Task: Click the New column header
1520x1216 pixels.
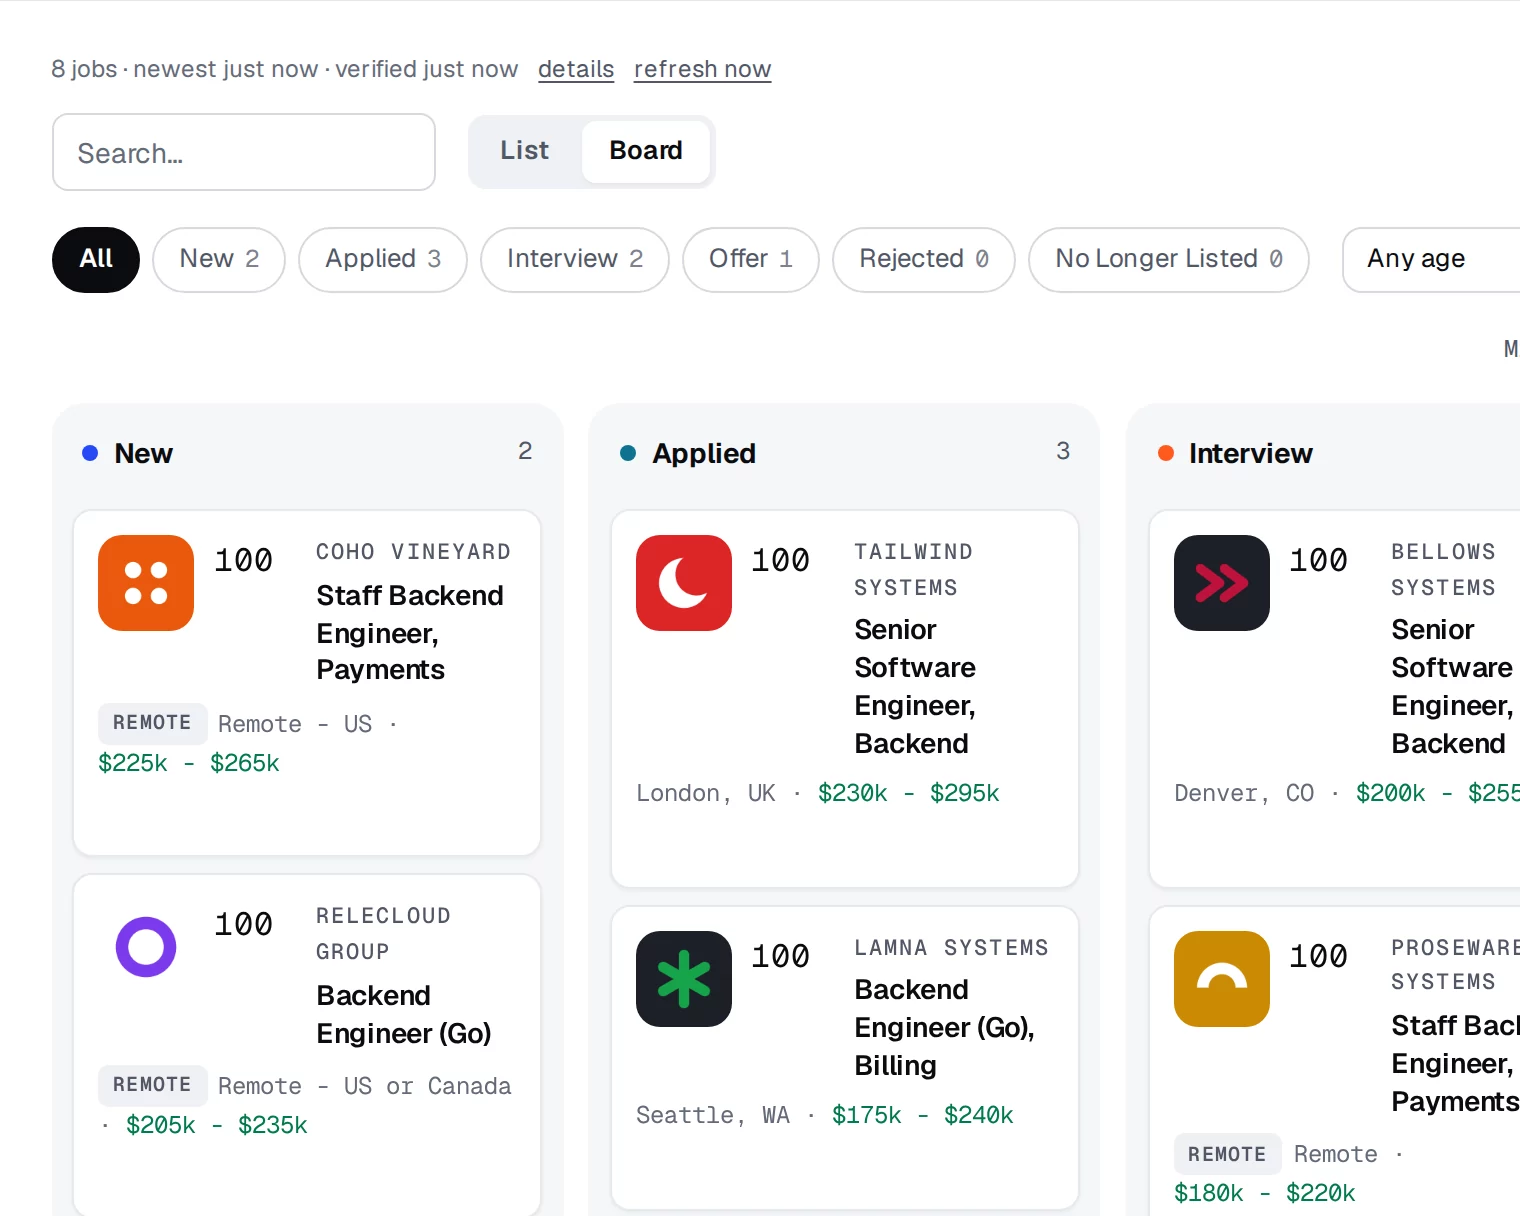Action: [144, 454]
